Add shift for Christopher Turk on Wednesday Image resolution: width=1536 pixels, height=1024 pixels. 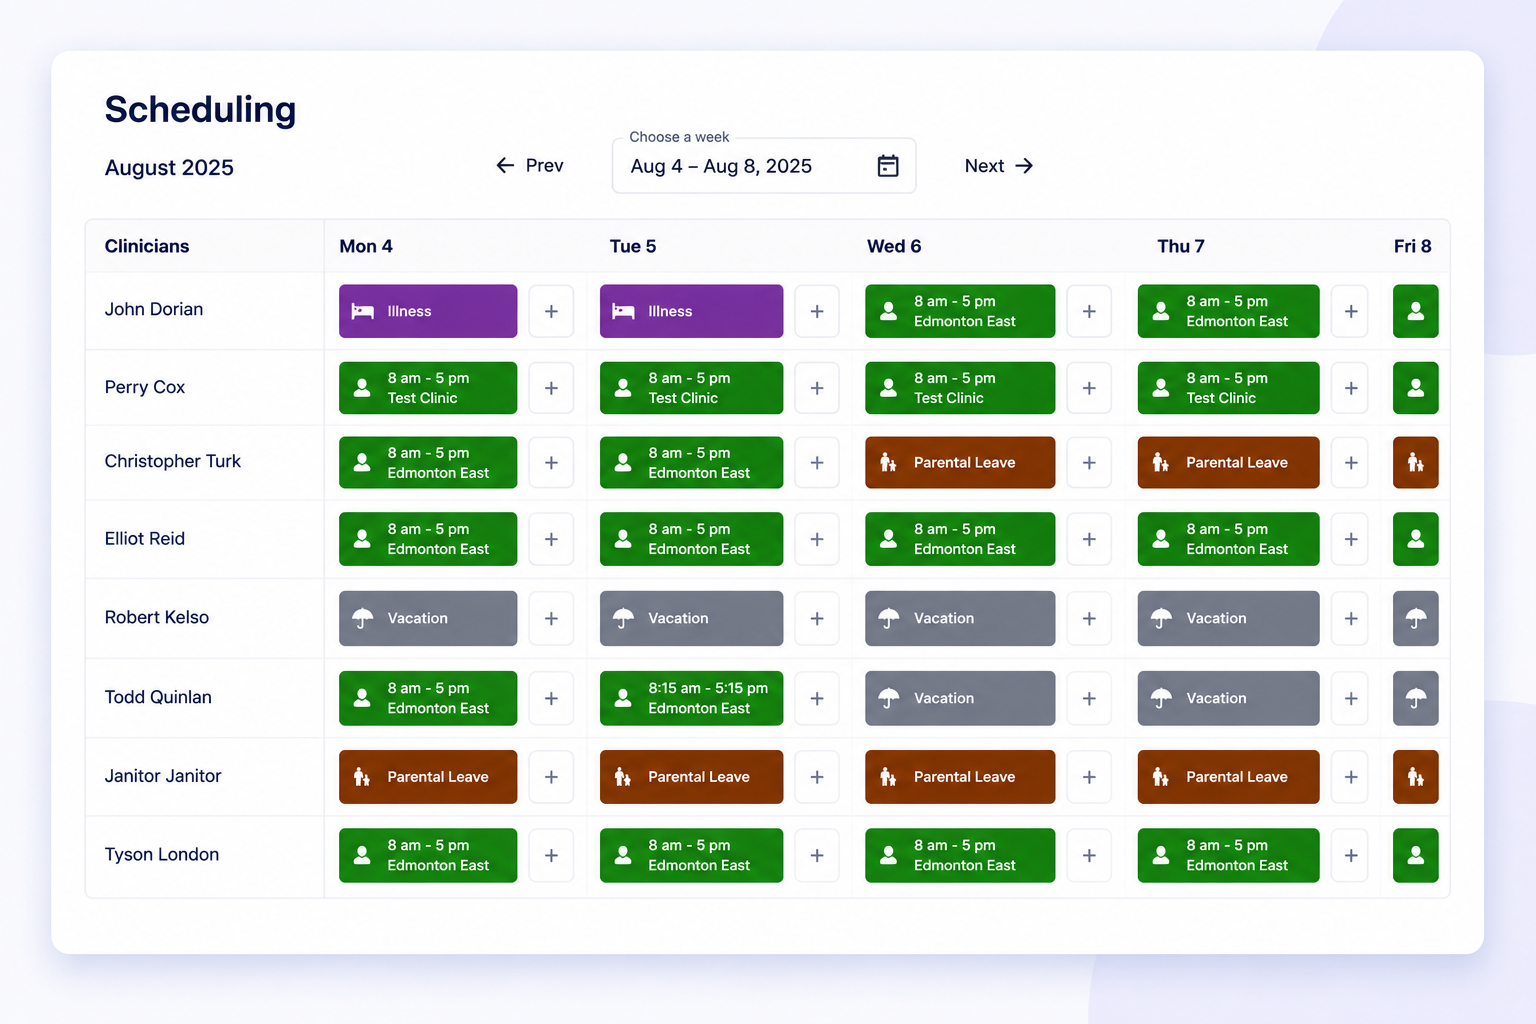(x=1089, y=463)
